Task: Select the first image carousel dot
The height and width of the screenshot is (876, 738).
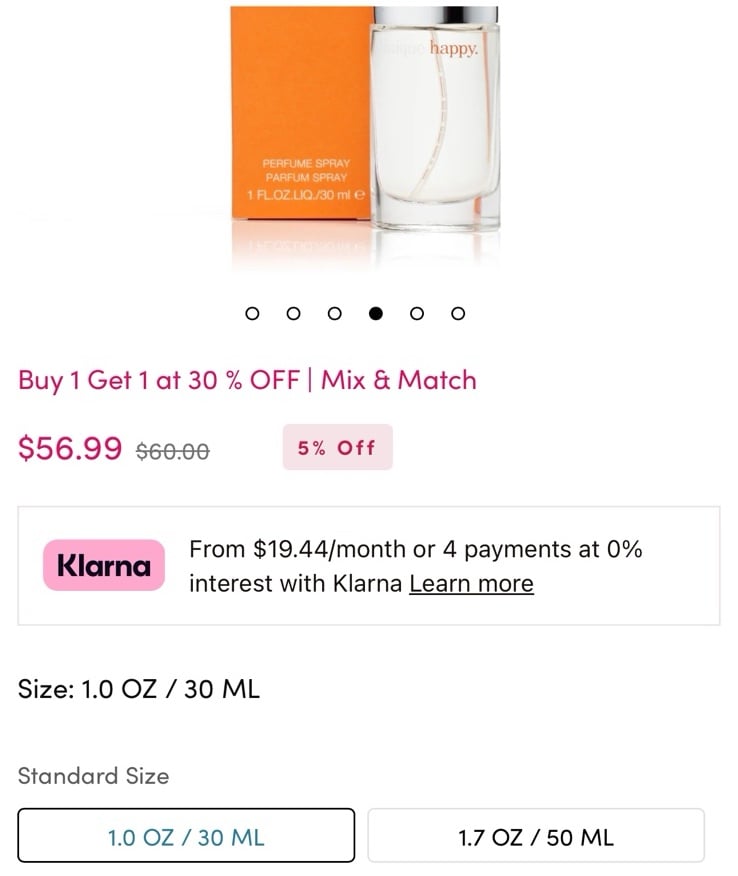Action: coord(252,313)
